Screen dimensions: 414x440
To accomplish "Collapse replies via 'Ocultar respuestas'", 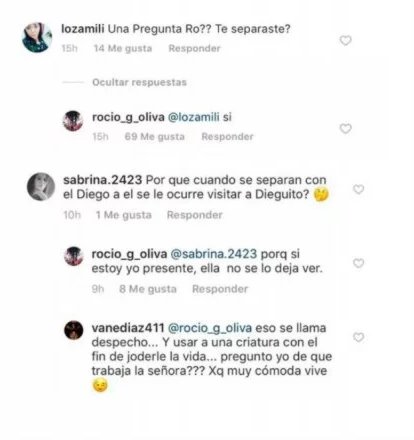I will click(139, 82).
